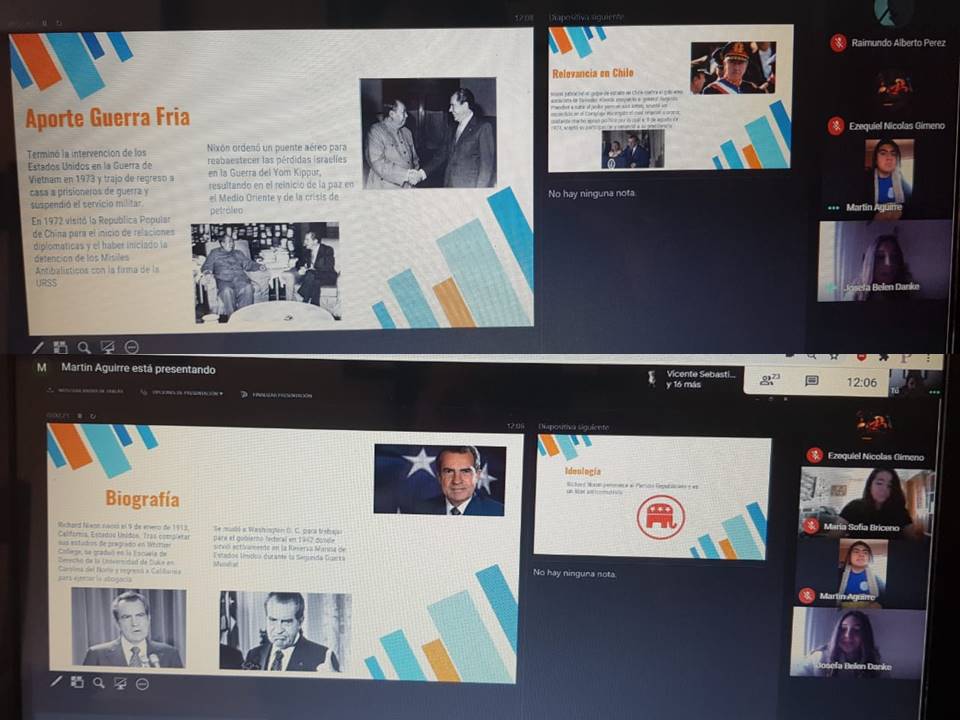Open the browser extensions puzzle icon
This screenshot has width=960, height=720.
[x=883, y=356]
